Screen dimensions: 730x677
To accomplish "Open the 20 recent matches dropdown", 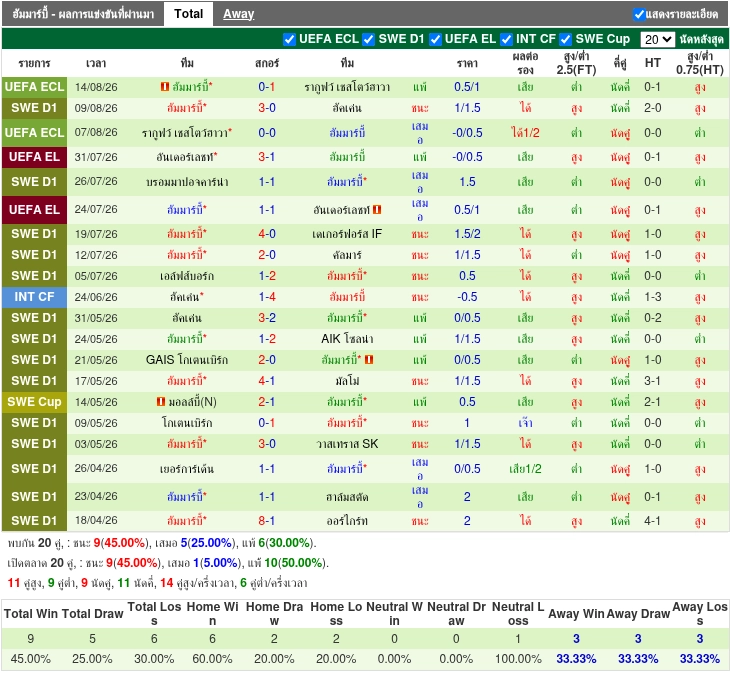I will tap(657, 40).
